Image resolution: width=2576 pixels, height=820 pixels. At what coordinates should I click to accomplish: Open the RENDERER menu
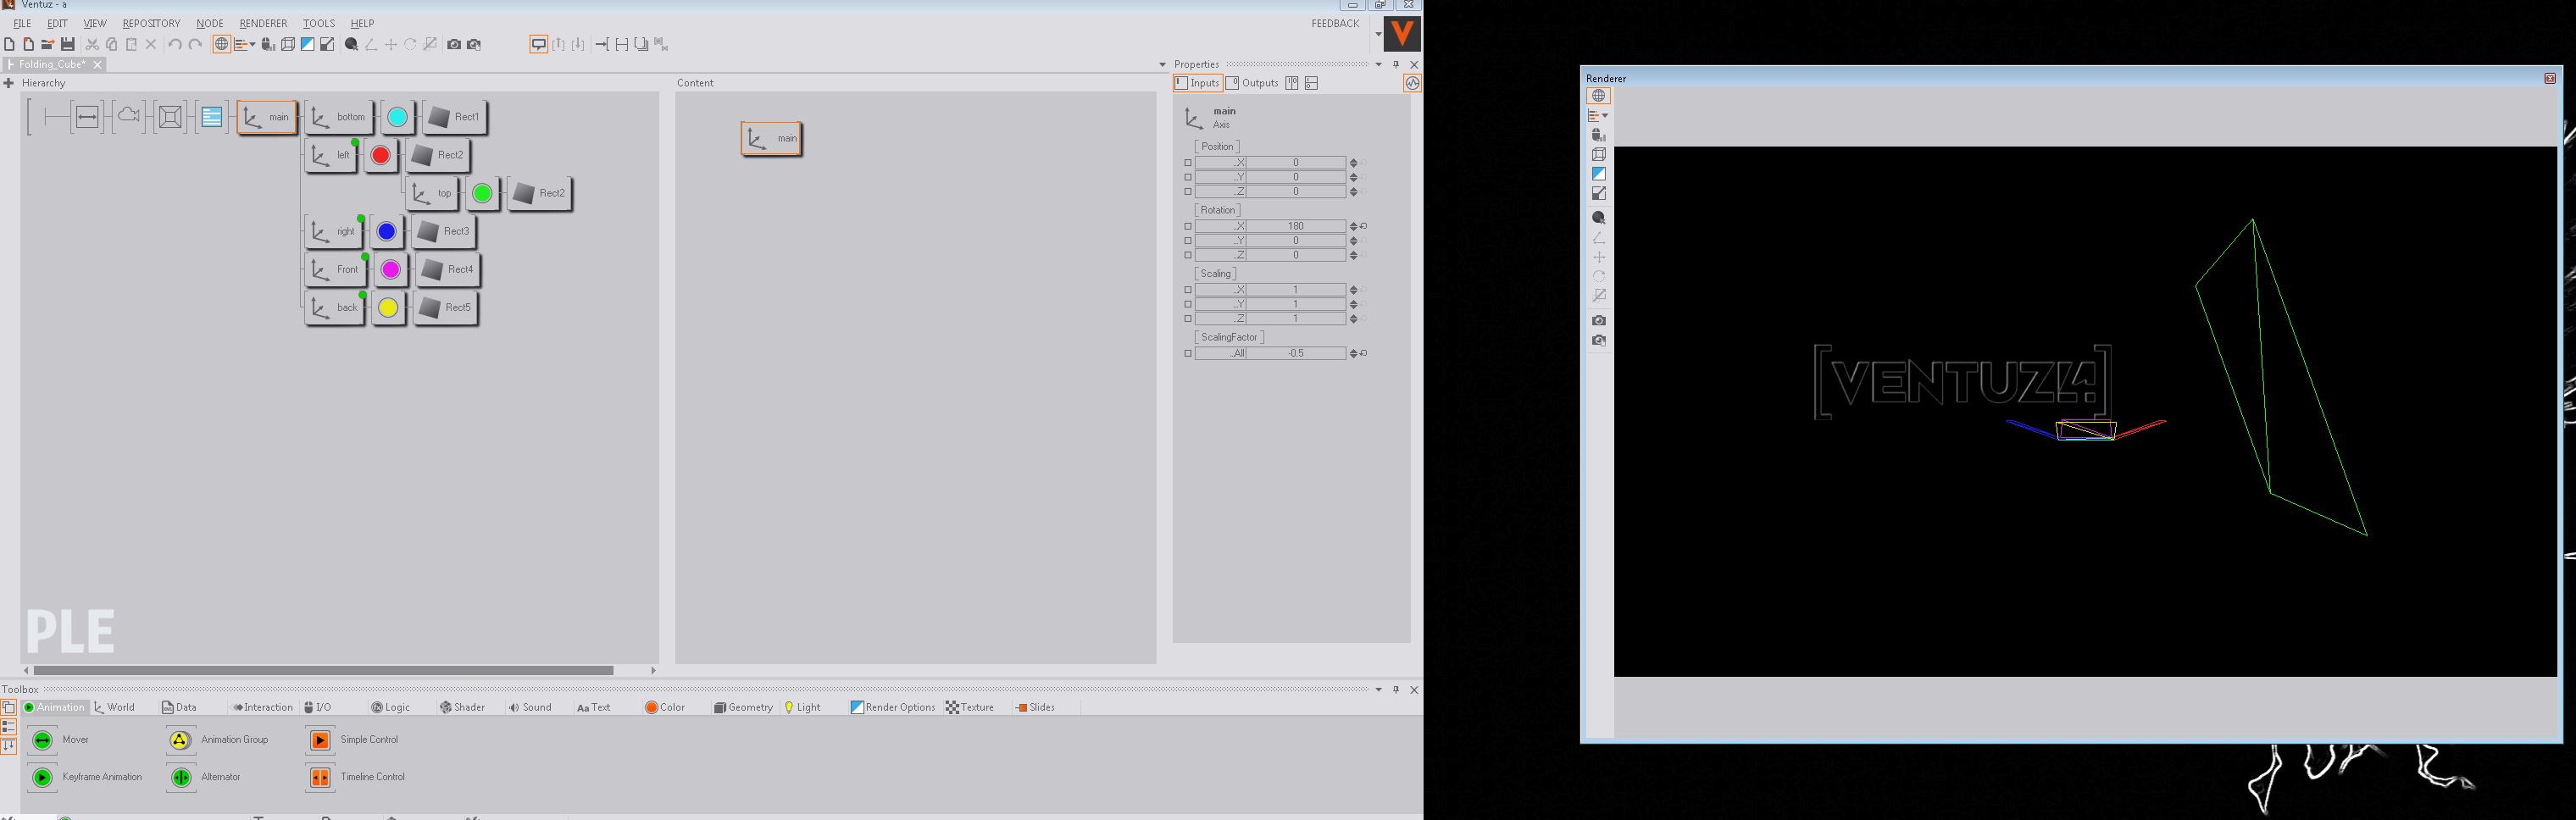[x=263, y=23]
